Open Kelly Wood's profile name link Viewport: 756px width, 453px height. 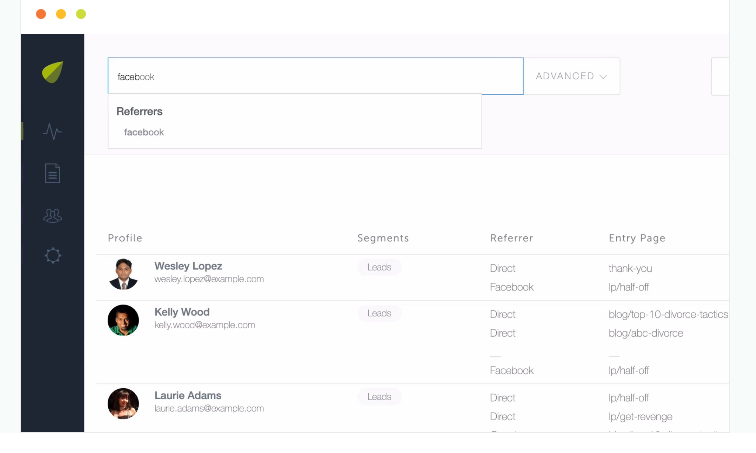coord(181,312)
